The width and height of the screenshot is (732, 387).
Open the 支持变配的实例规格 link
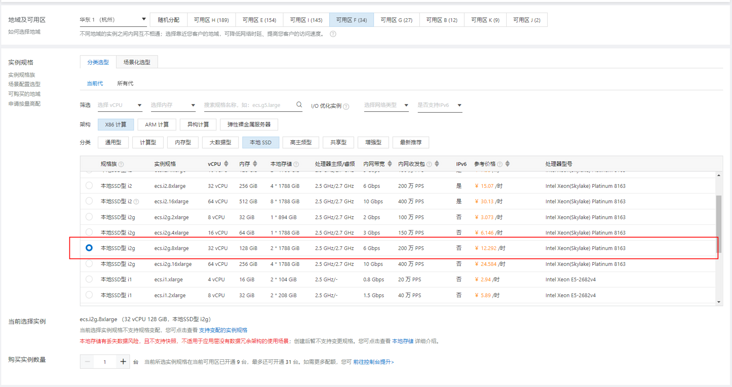tap(223, 330)
